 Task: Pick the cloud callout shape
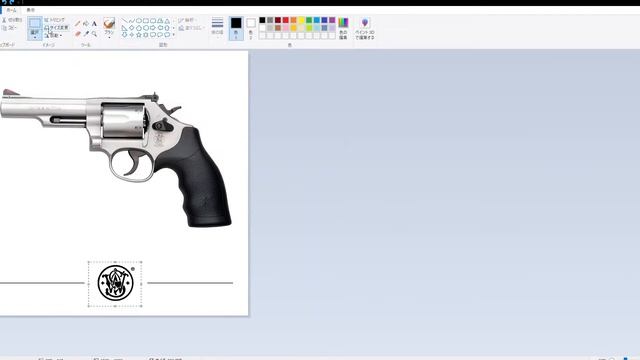tap(167, 35)
